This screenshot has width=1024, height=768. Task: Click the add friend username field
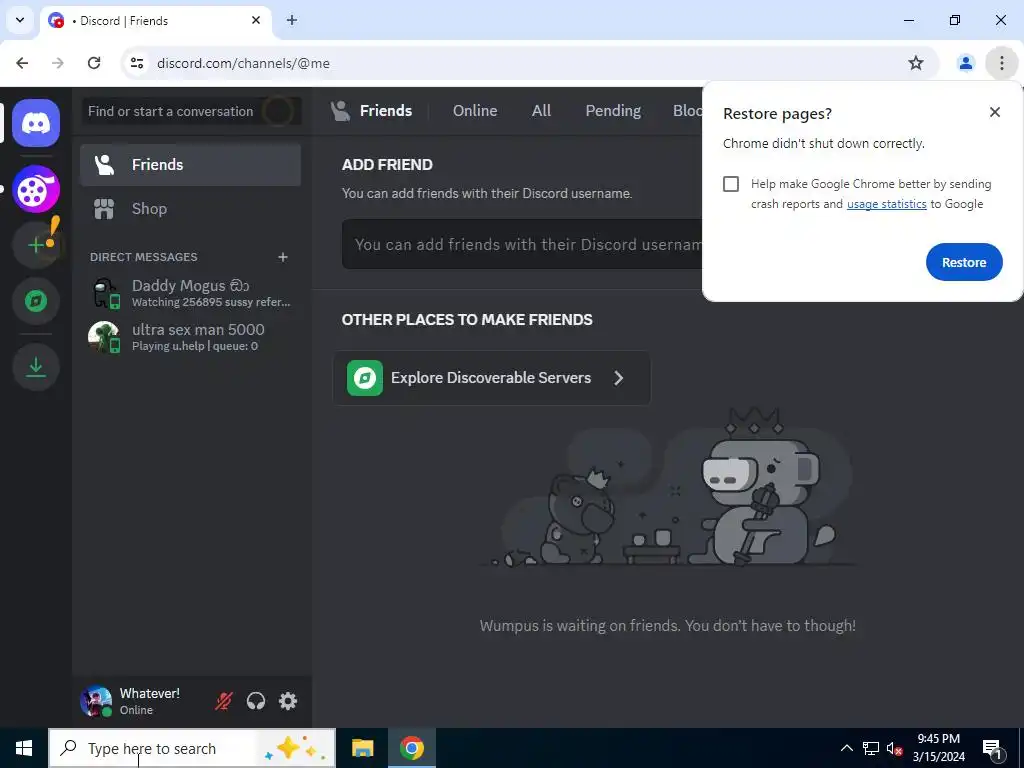point(522,244)
